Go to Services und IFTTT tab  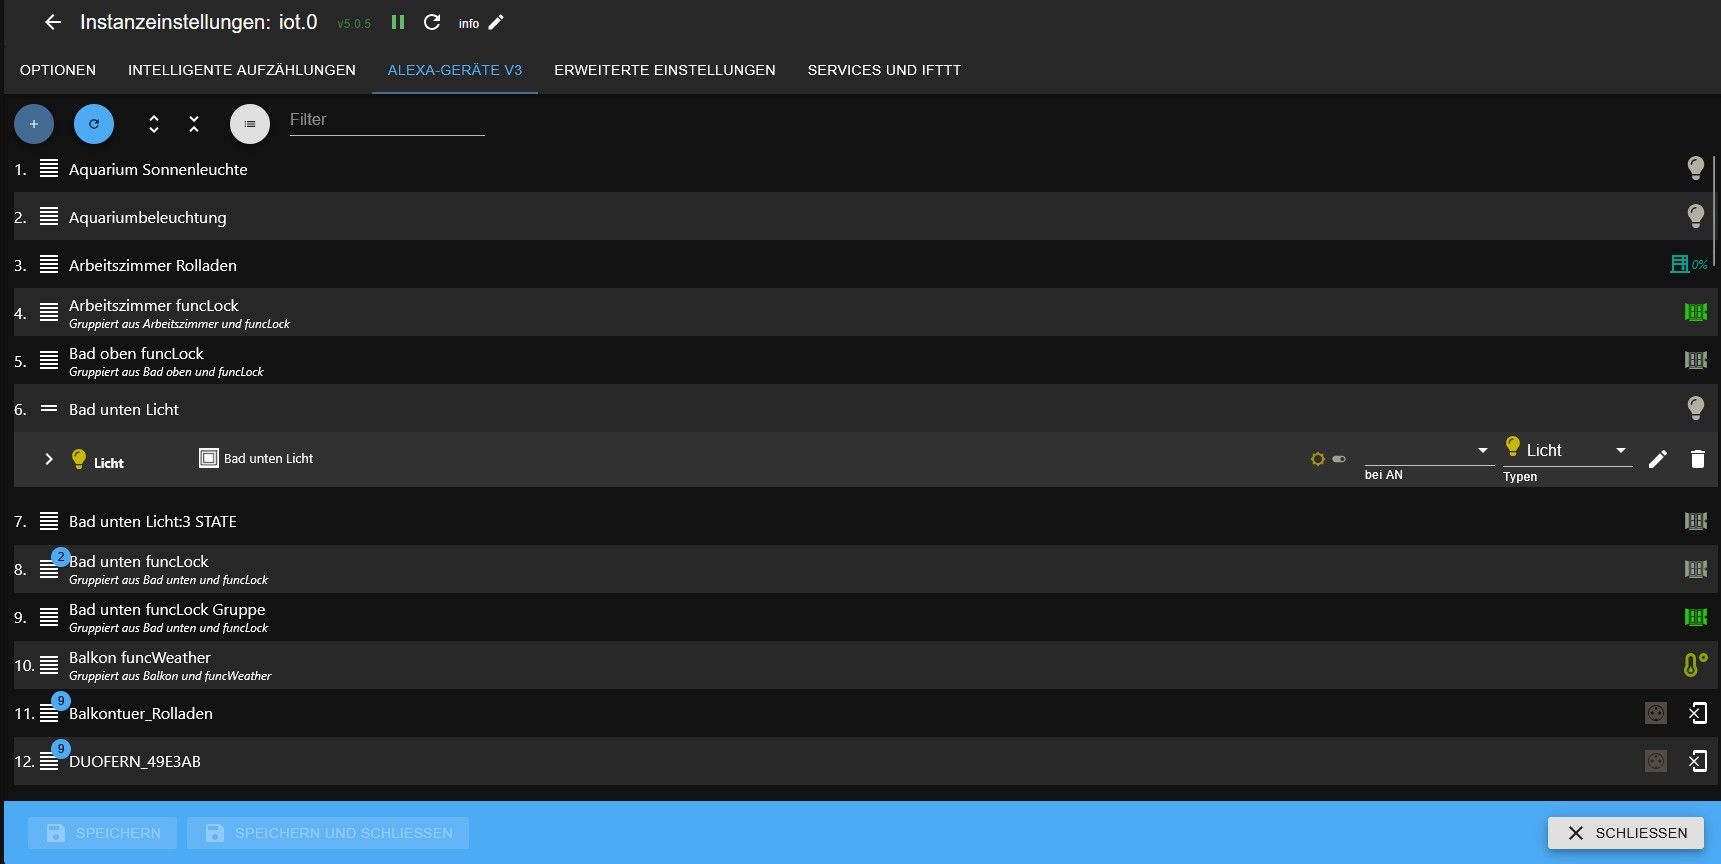pyautogui.click(x=884, y=70)
